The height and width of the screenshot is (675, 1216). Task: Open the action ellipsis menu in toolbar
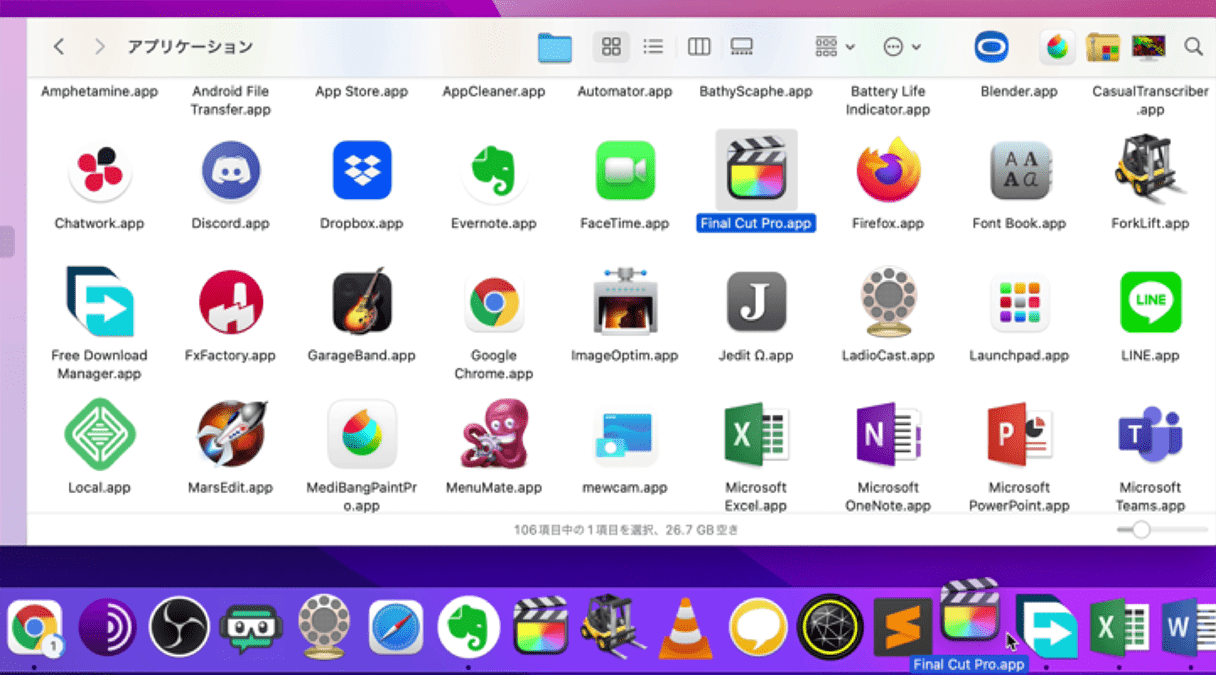point(902,46)
